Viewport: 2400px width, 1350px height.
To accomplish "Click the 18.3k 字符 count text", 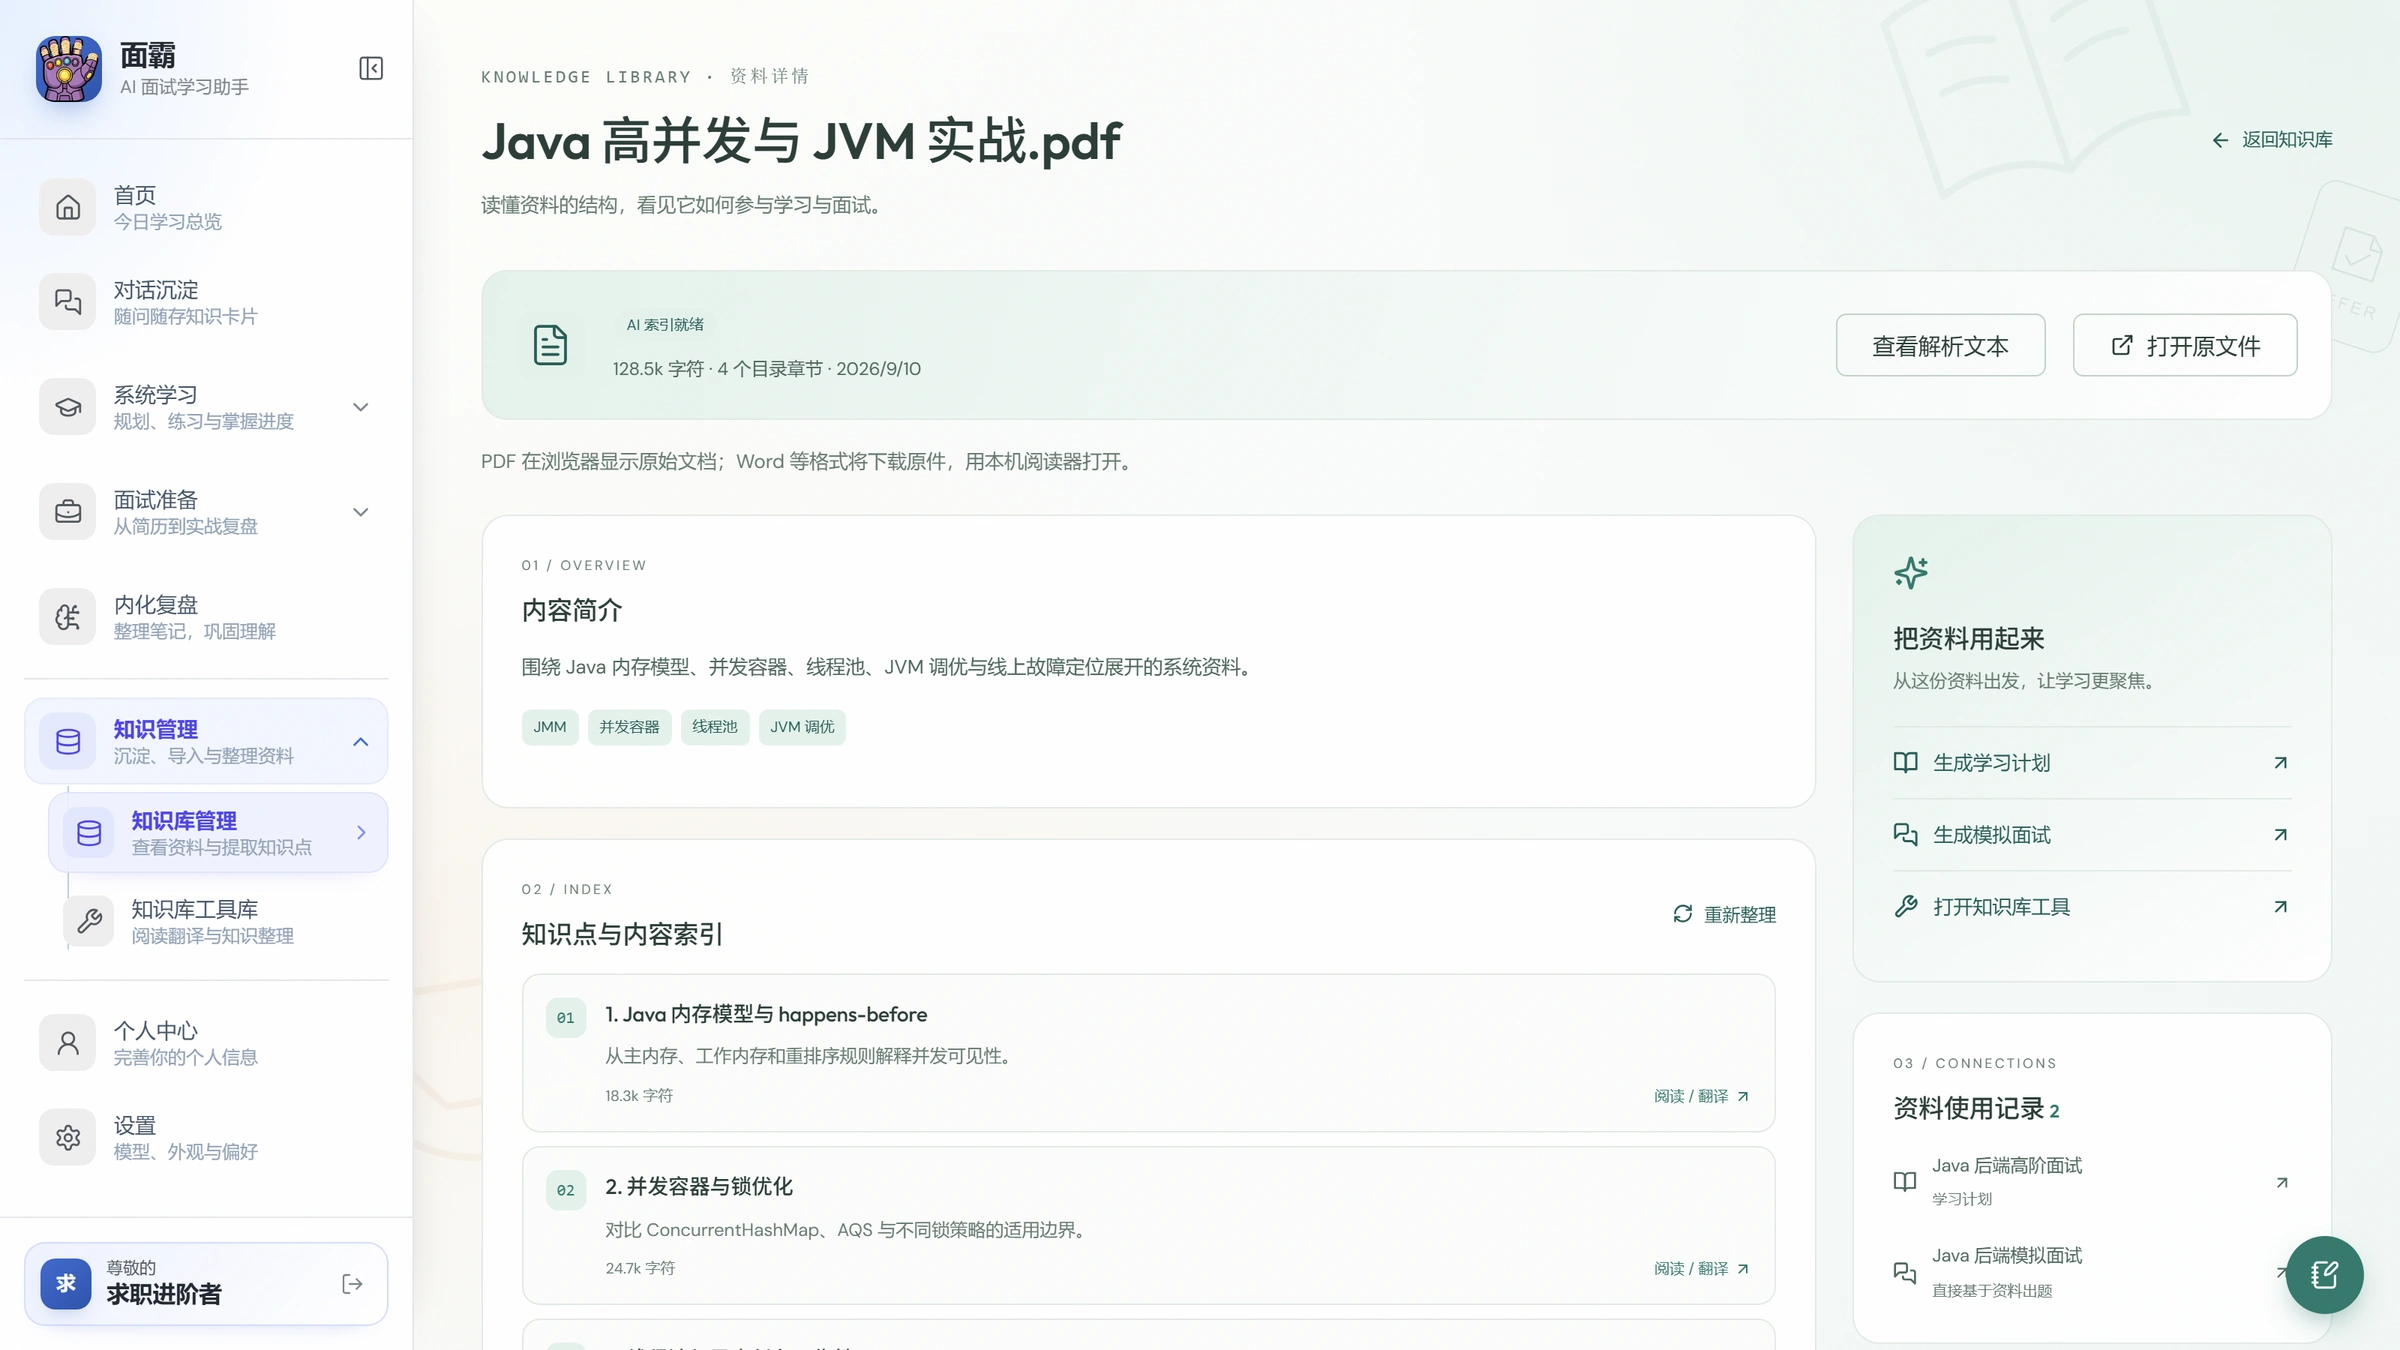I will (639, 1096).
